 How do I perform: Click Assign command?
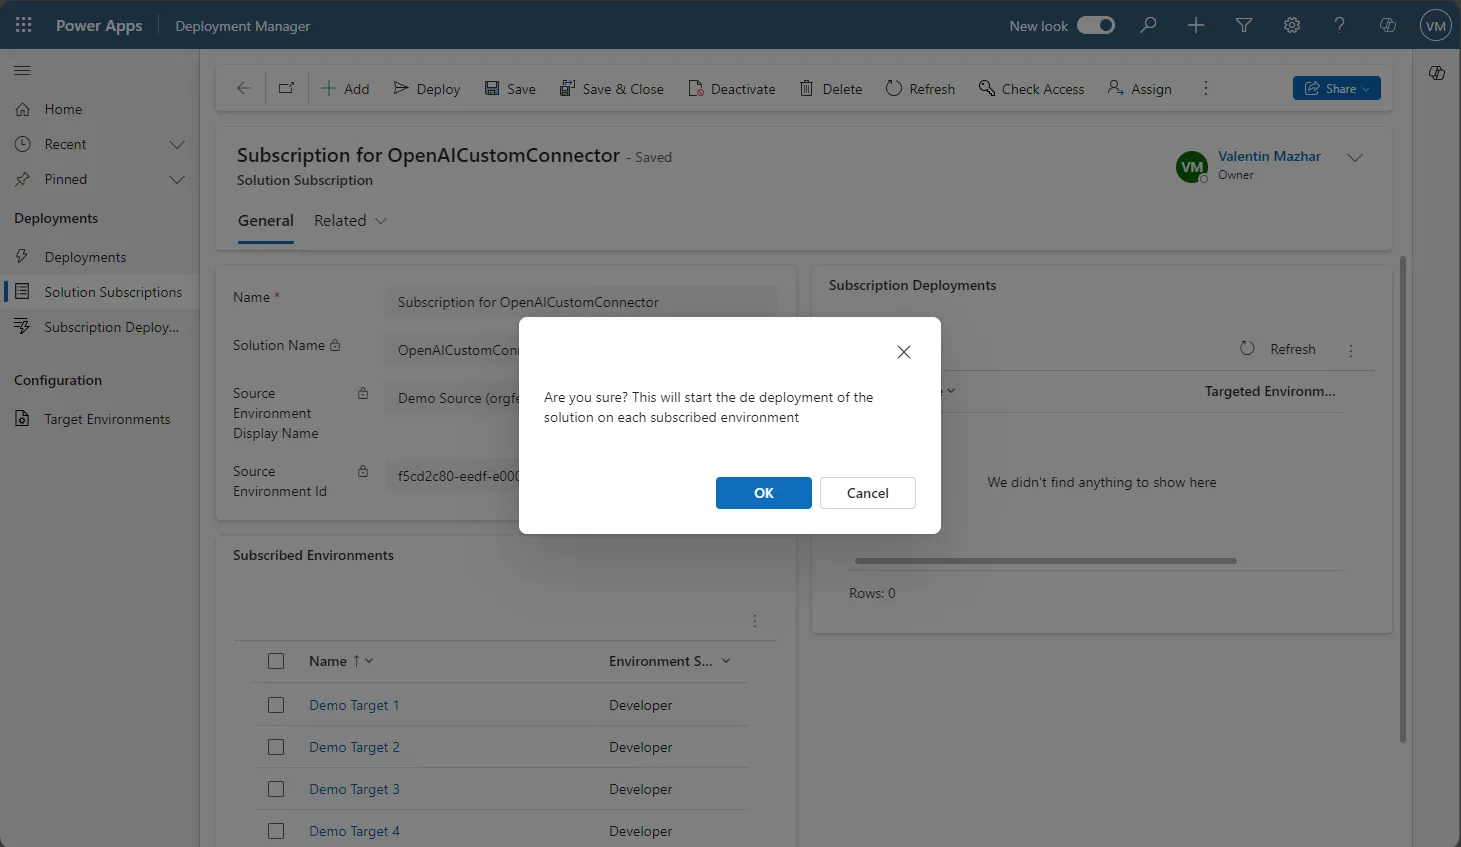[1140, 89]
